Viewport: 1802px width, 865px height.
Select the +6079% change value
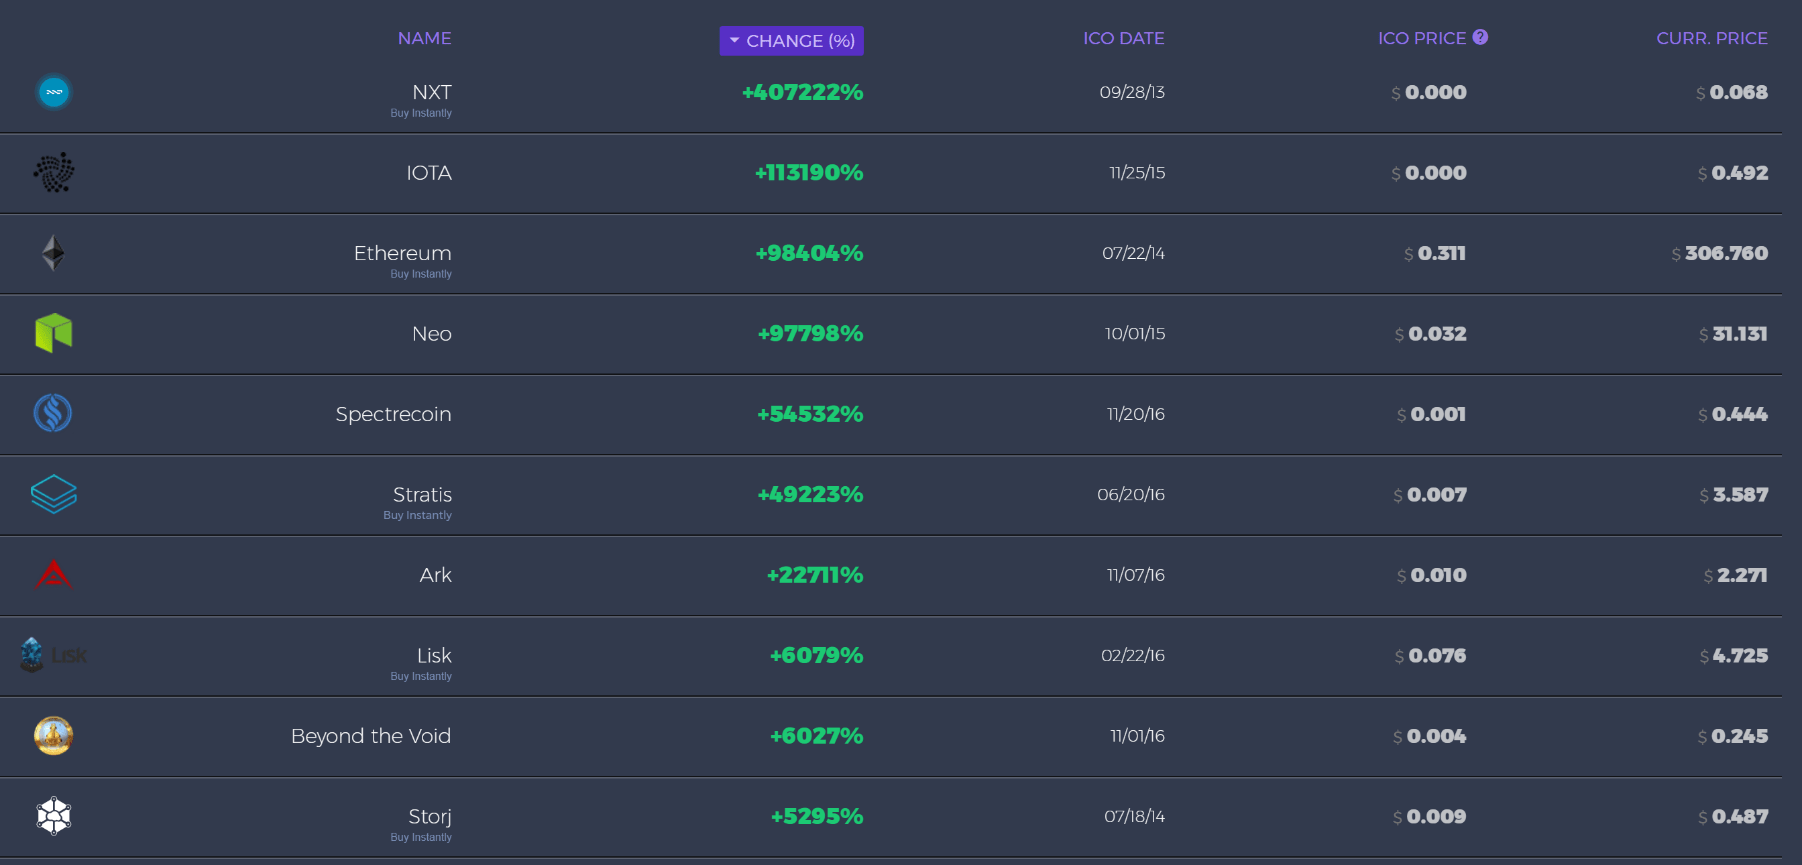[x=817, y=655]
